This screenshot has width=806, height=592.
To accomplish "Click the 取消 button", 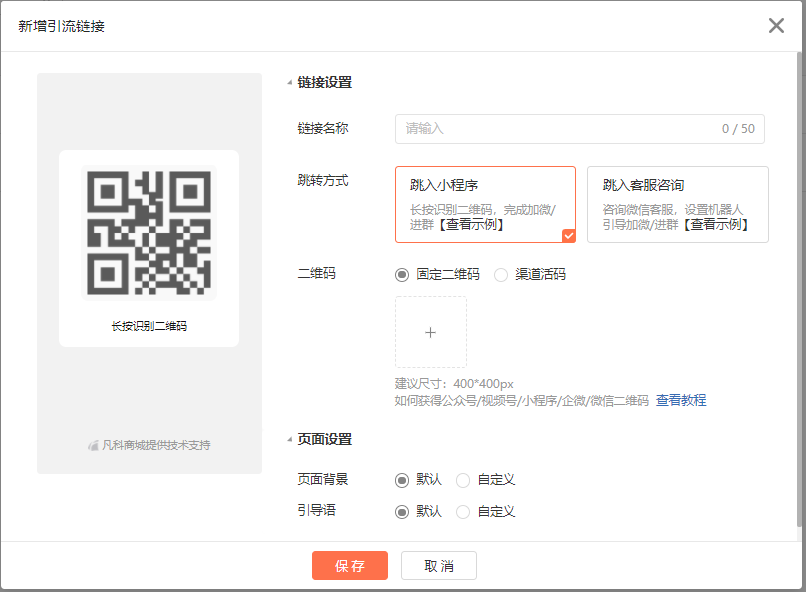I will (x=438, y=565).
